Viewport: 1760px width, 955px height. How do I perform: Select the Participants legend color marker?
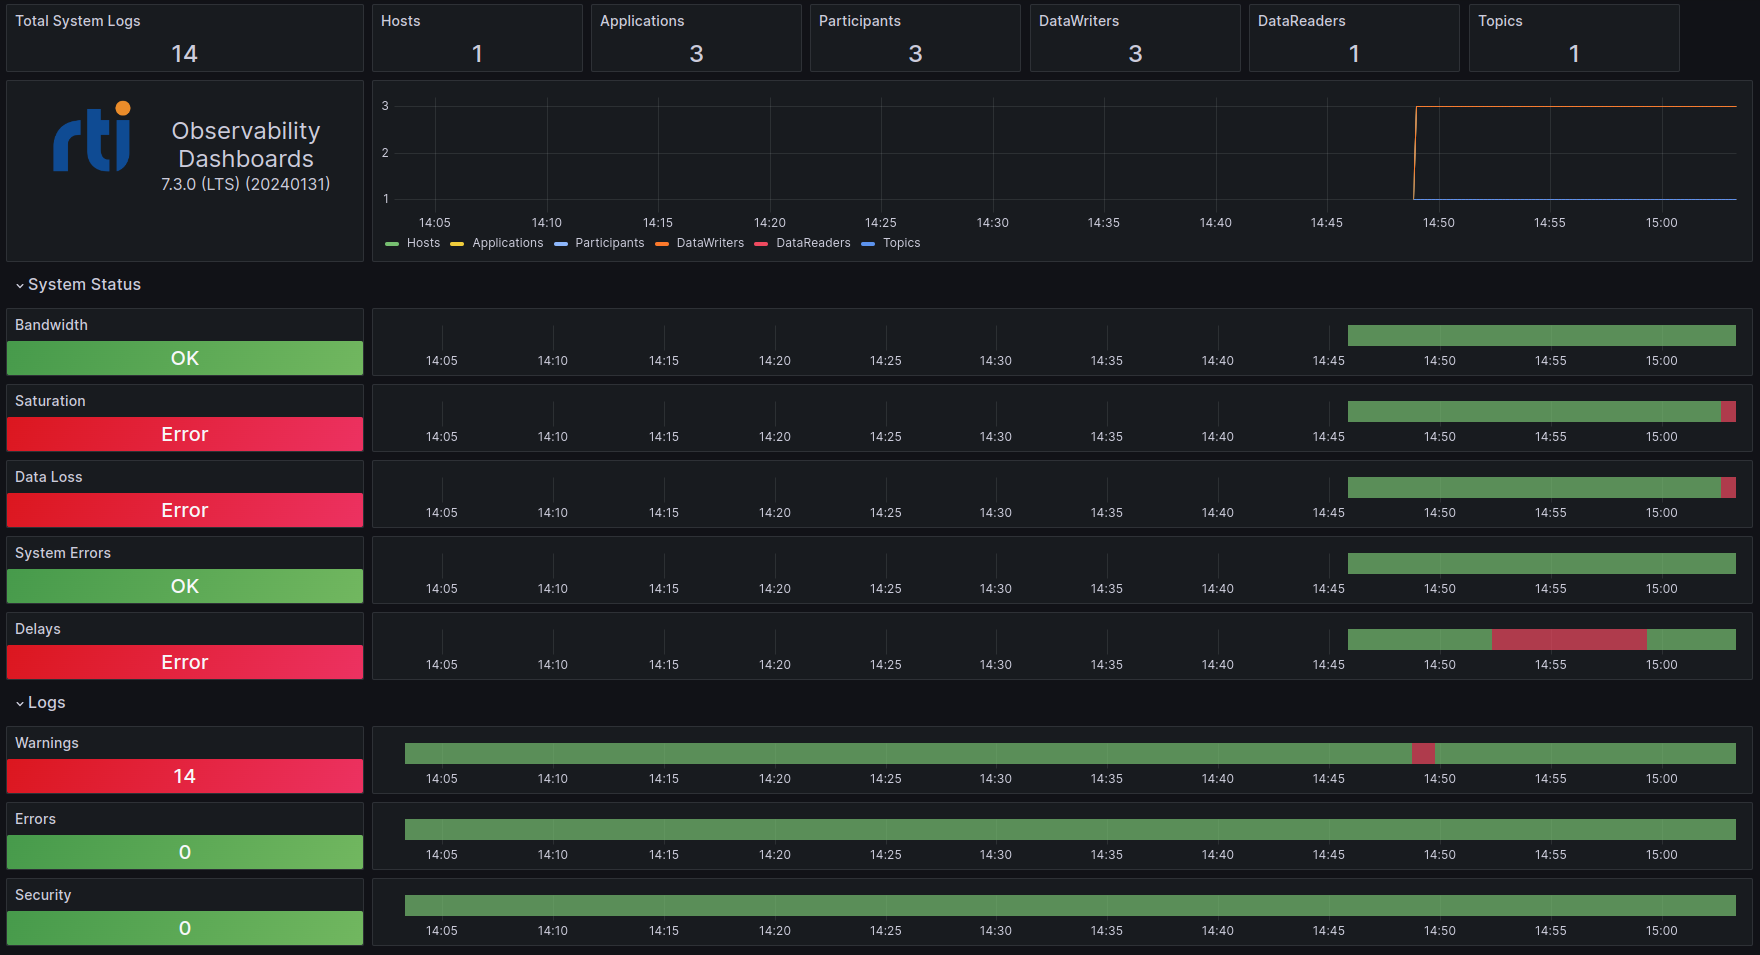[x=560, y=243]
